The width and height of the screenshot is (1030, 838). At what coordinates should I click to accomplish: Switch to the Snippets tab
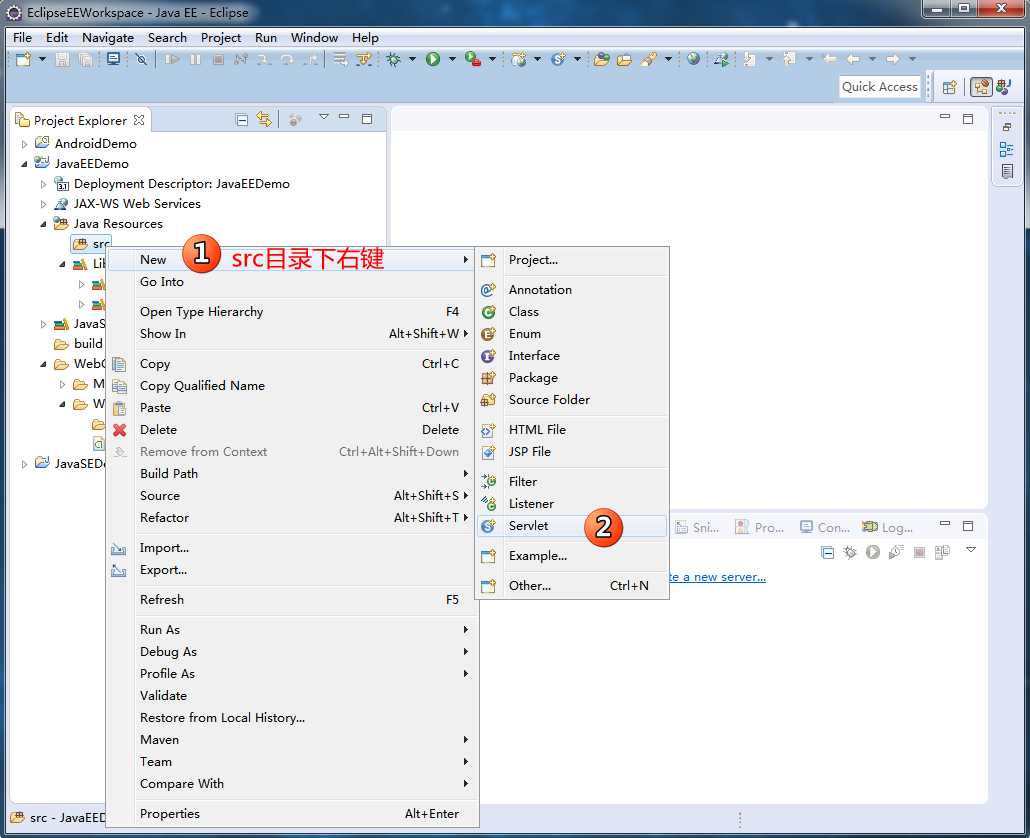[x=697, y=527]
